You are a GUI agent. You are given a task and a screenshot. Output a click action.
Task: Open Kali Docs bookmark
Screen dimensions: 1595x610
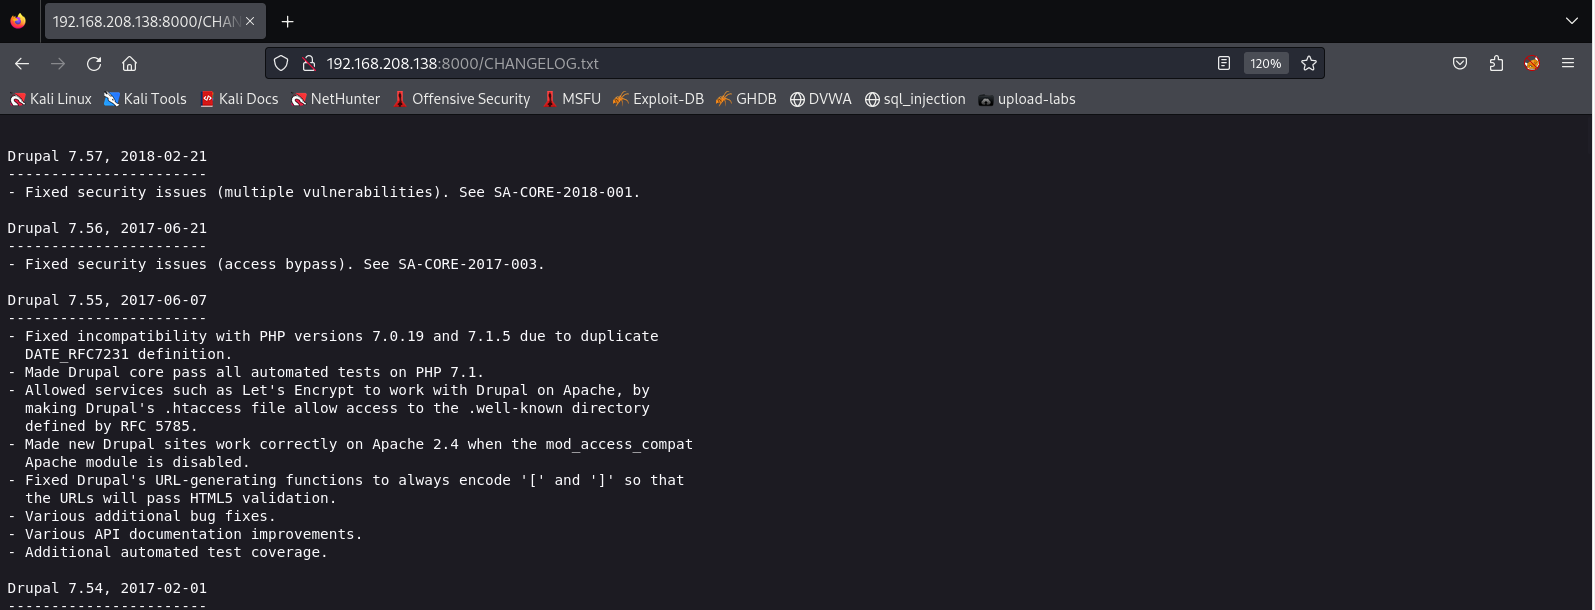240,99
